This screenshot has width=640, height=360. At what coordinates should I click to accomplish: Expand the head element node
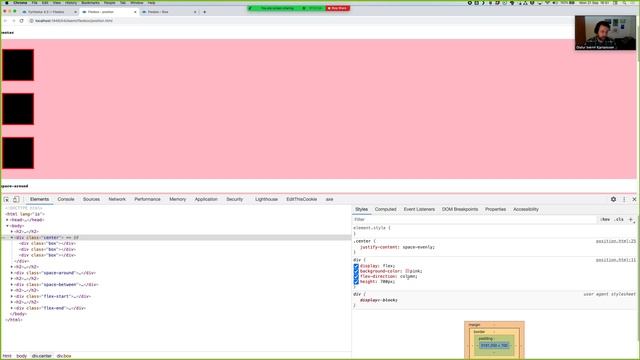click(x=7, y=220)
